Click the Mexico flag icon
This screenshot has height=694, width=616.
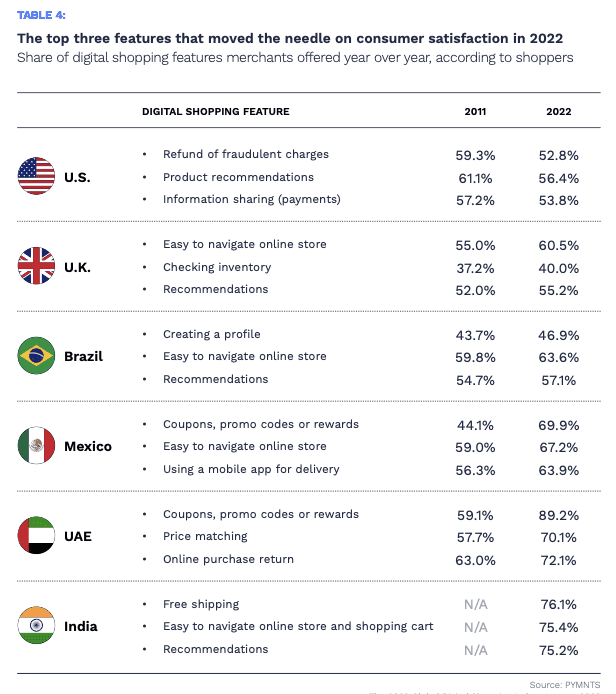36,446
